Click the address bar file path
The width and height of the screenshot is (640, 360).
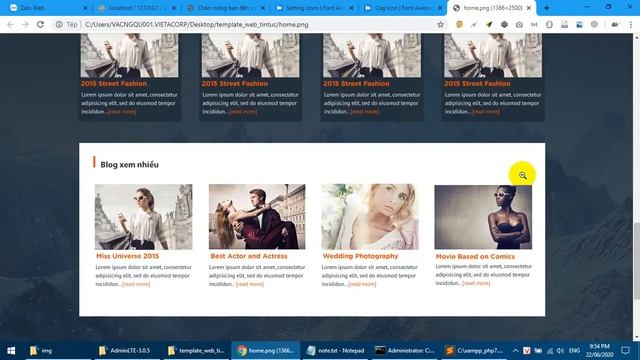click(x=197, y=24)
